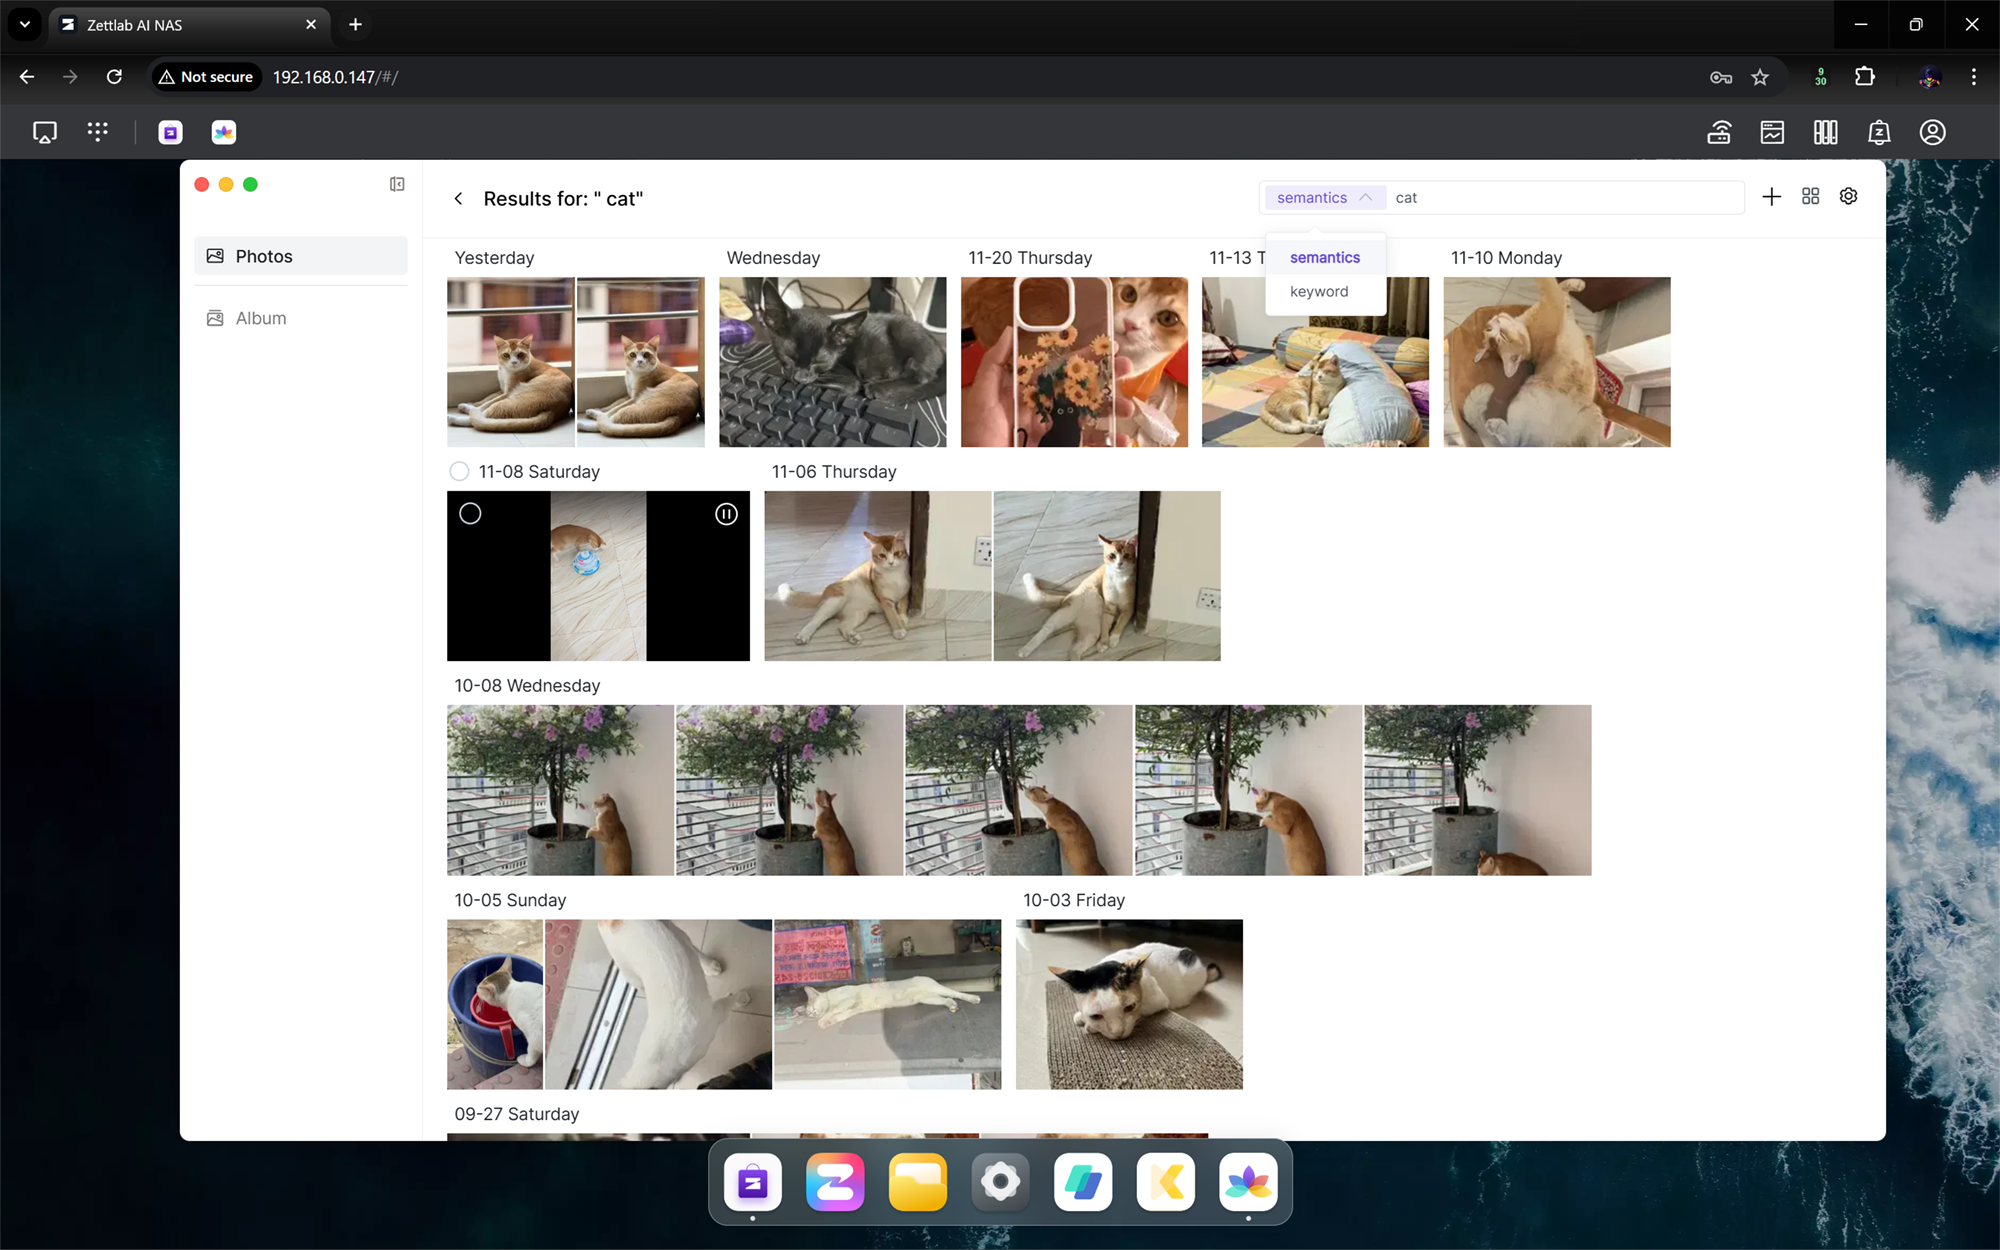Open resource monitor icon in top bar
This screenshot has height=1250, width=2000.
pos(1772,132)
